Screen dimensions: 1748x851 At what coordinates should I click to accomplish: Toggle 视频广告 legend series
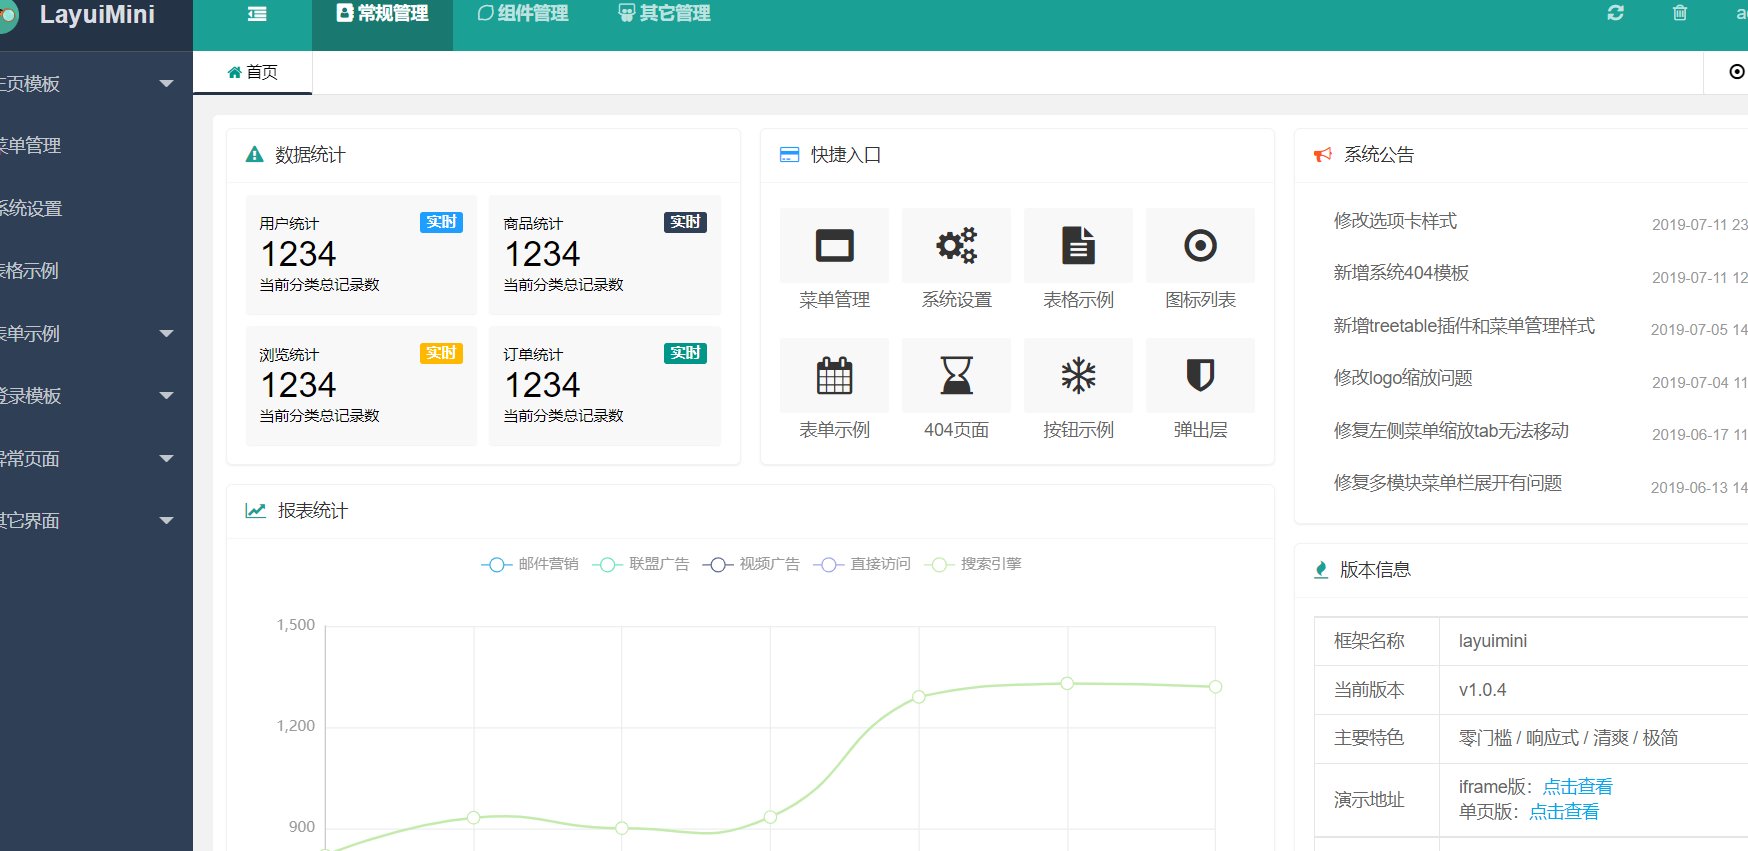point(751,564)
